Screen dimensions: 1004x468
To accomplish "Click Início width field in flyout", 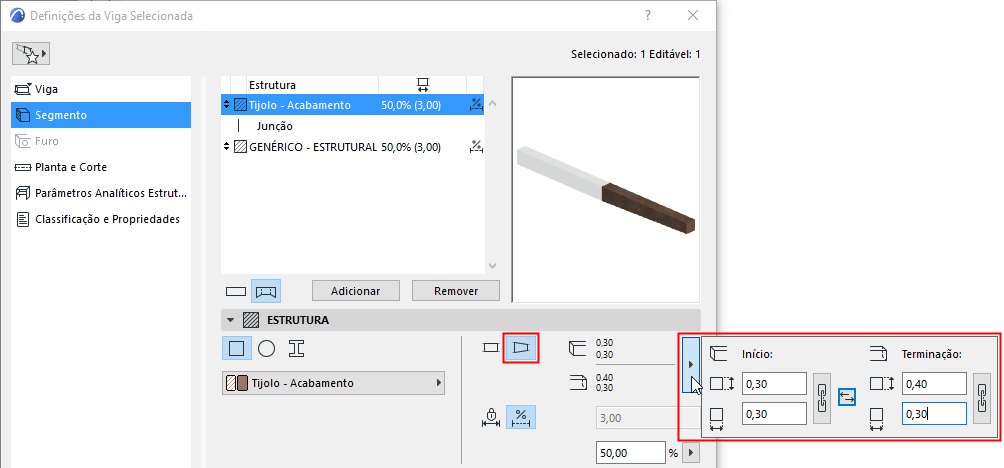I will [x=774, y=414].
